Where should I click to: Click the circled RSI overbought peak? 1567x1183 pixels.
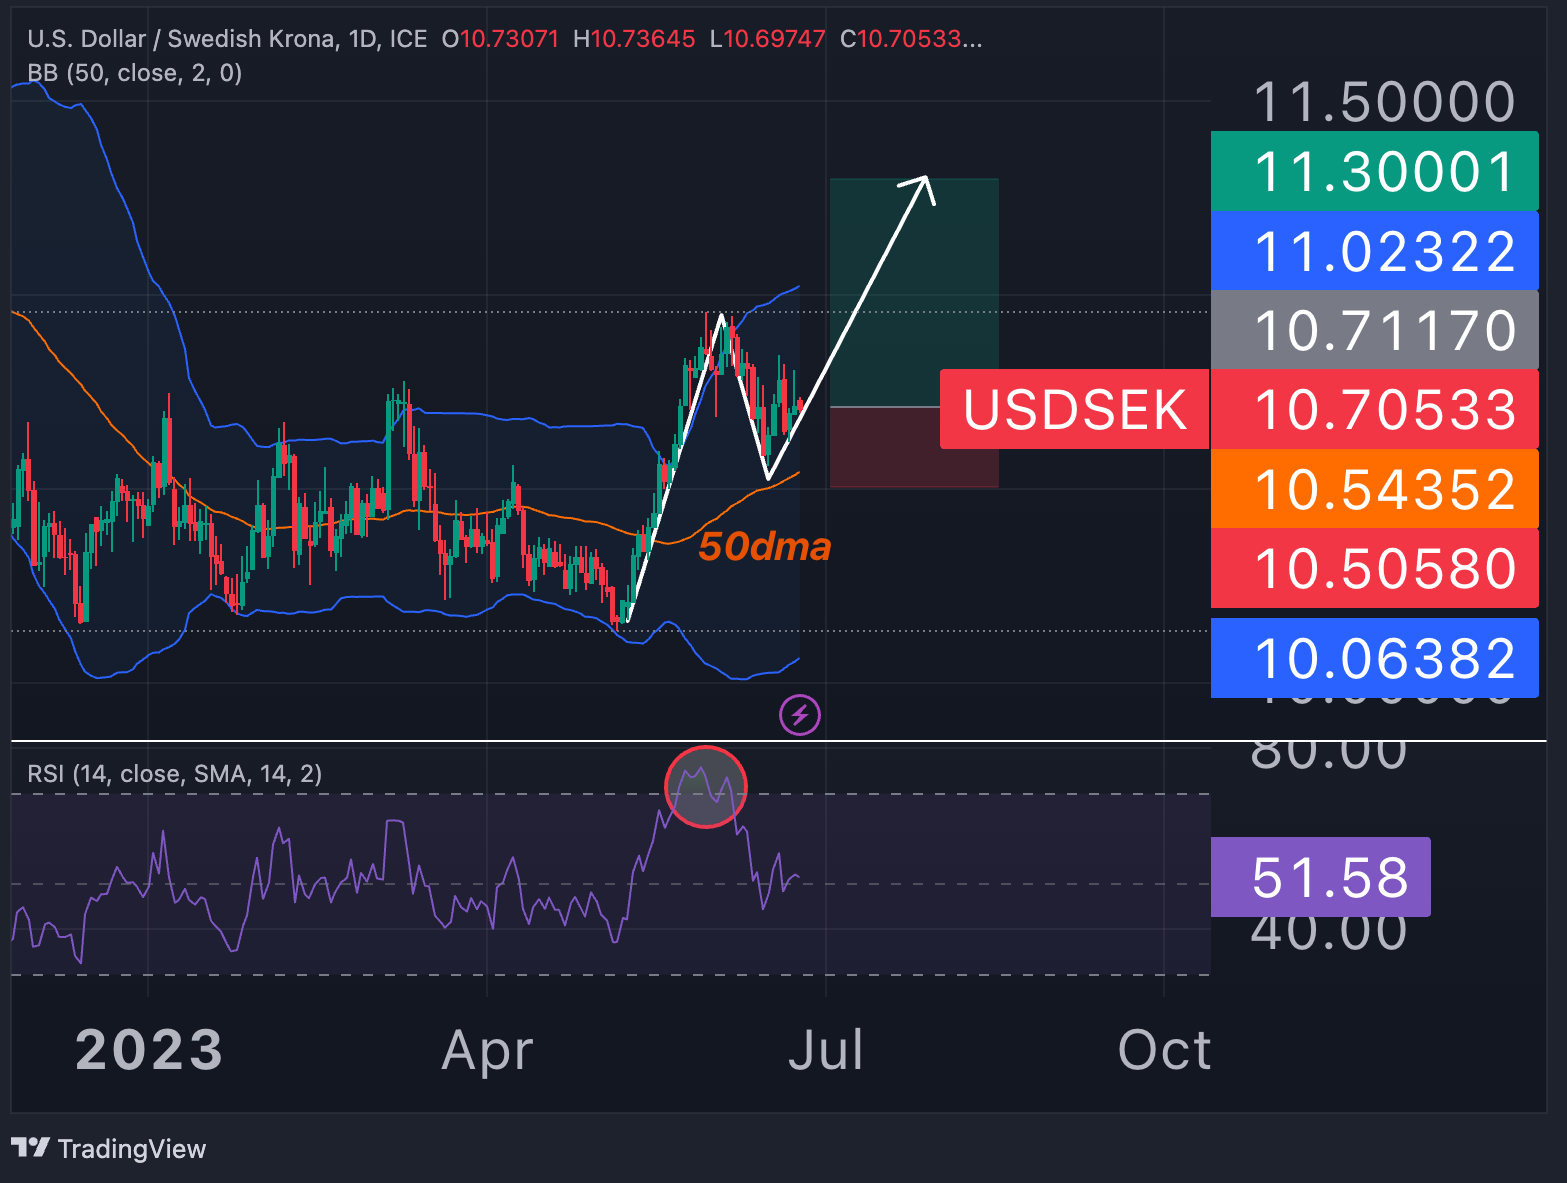[705, 786]
